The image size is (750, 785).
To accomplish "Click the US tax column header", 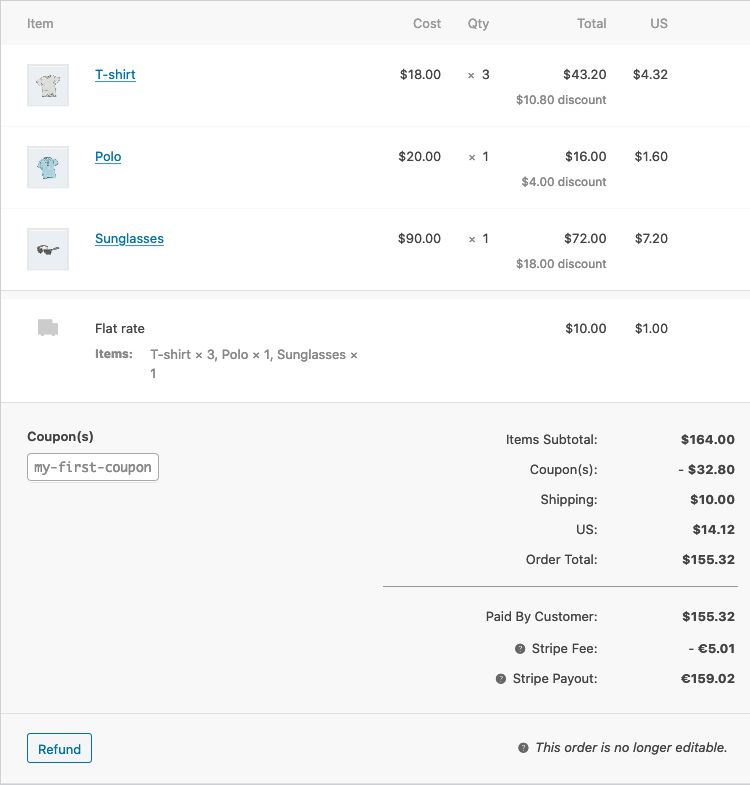I will click(658, 23).
